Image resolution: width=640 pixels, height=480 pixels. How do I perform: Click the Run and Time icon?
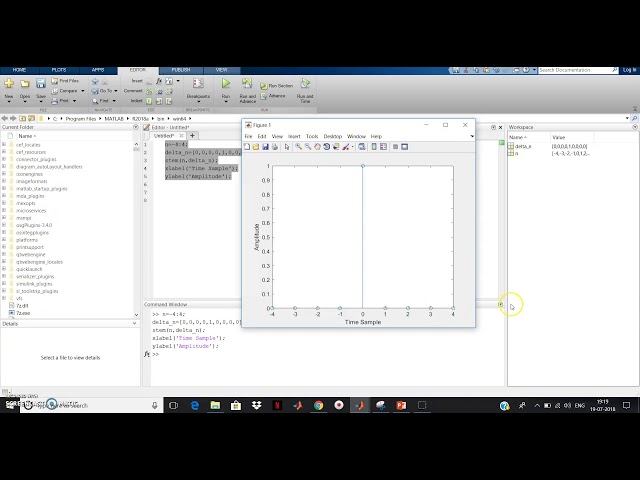[x=305, y=84]
